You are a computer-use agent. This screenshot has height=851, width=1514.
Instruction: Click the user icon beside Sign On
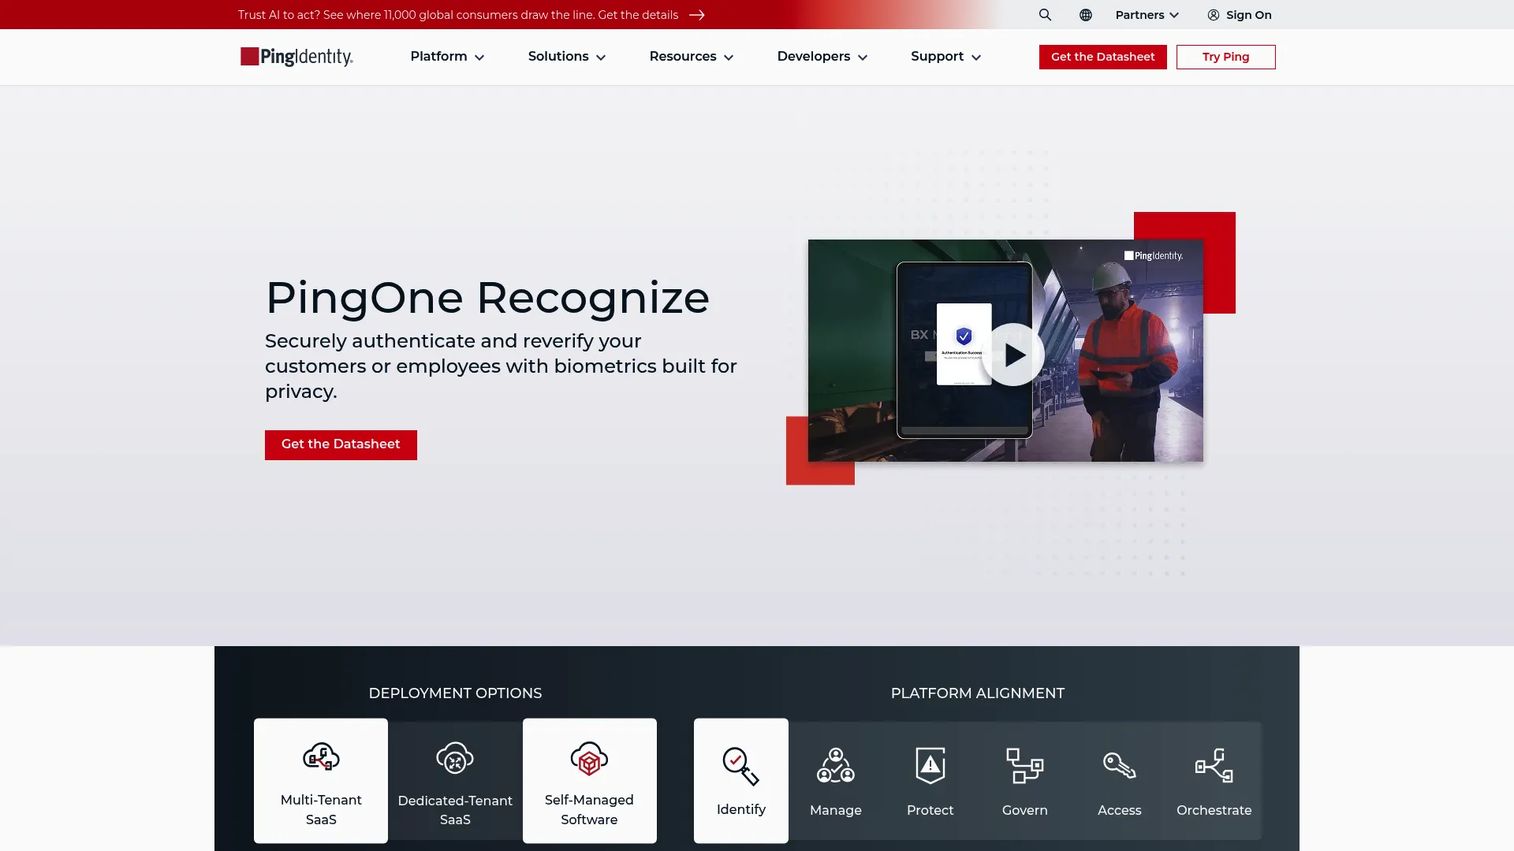coord(1213,15)
